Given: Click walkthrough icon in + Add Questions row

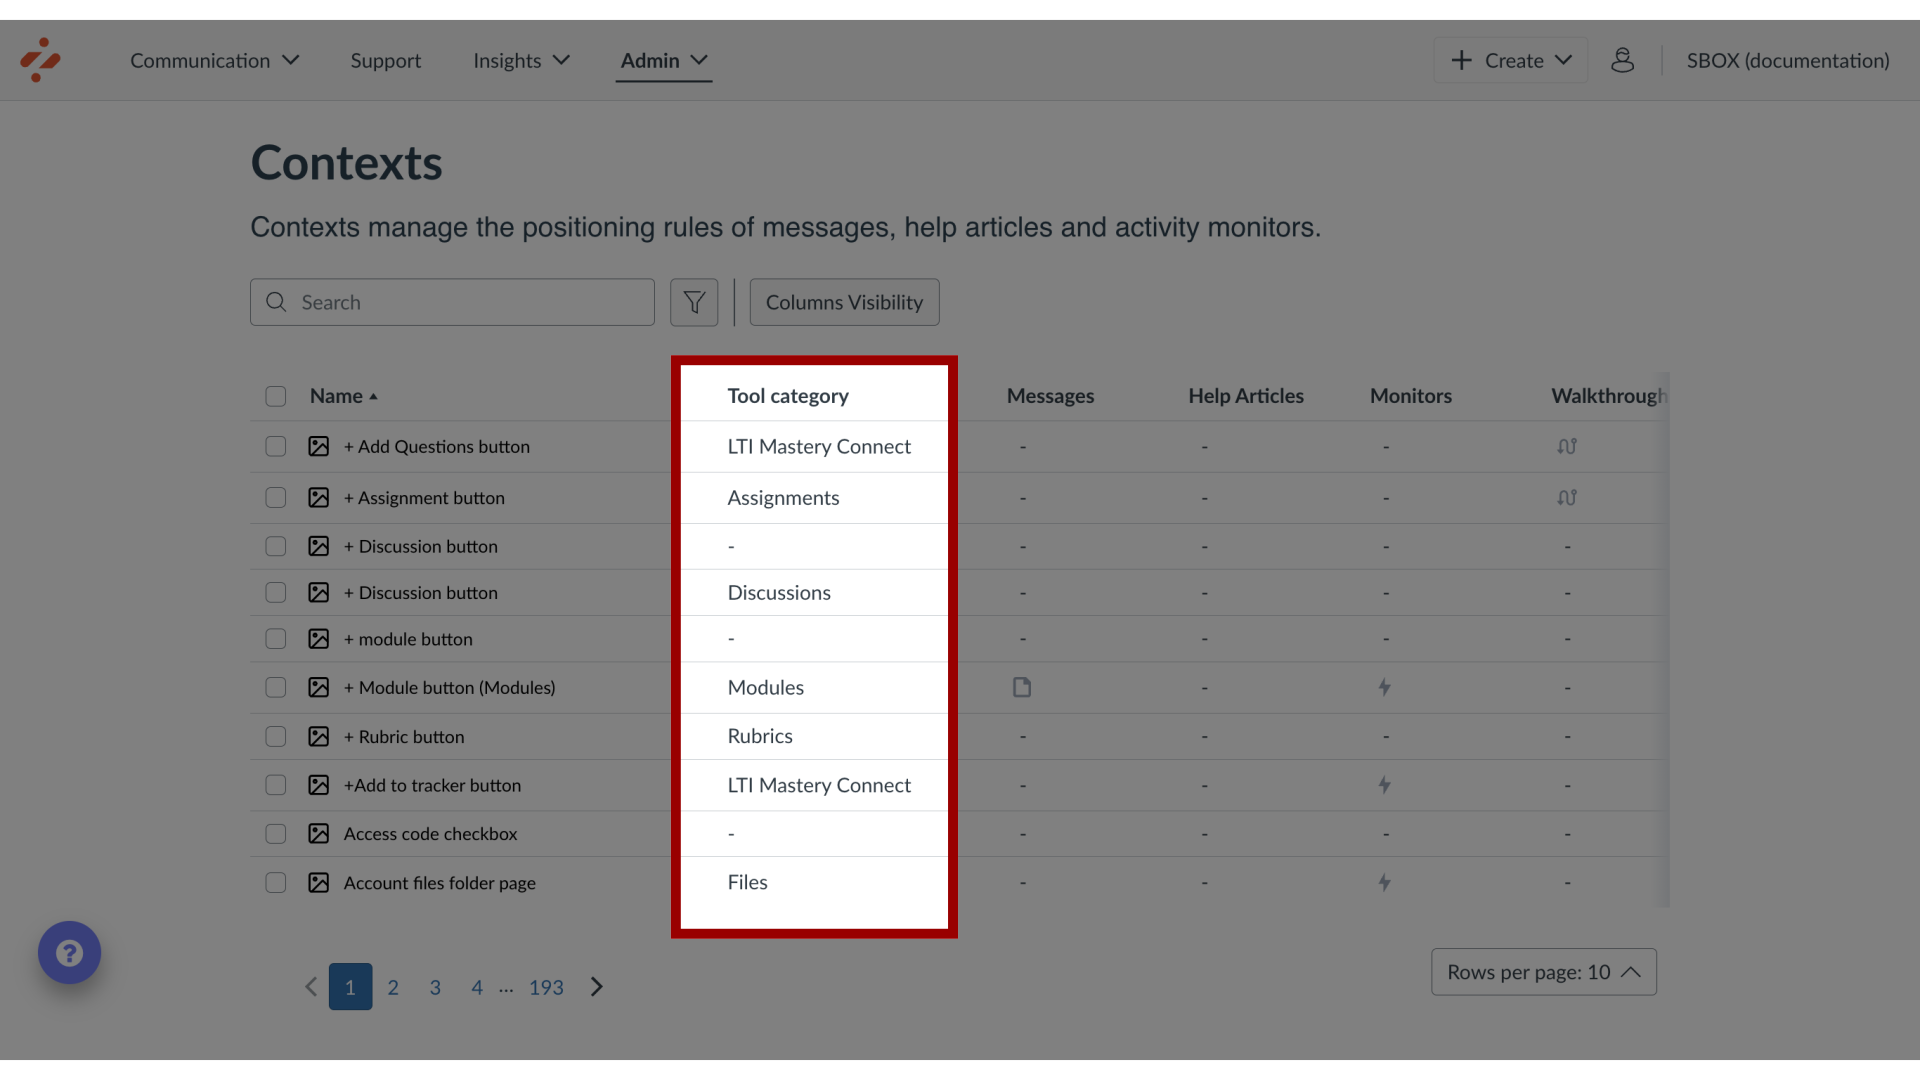Looking at the screenshot, I should pyautogui.click(x=1567, y=446).
